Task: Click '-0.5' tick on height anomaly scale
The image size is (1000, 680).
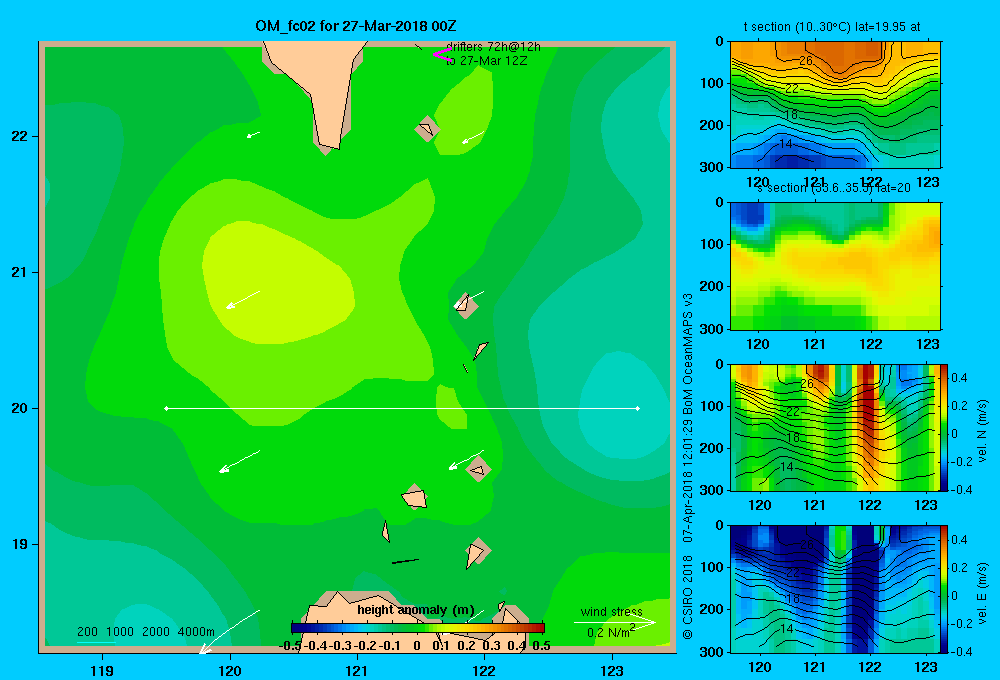Action: (x=290, y=646)
